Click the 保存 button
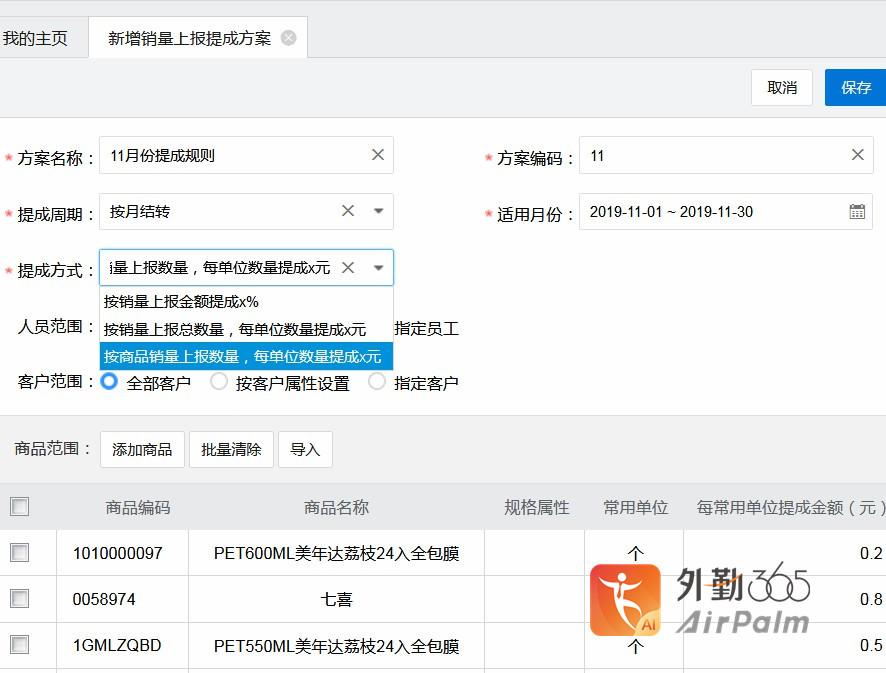886x673 pixels. 855,88
